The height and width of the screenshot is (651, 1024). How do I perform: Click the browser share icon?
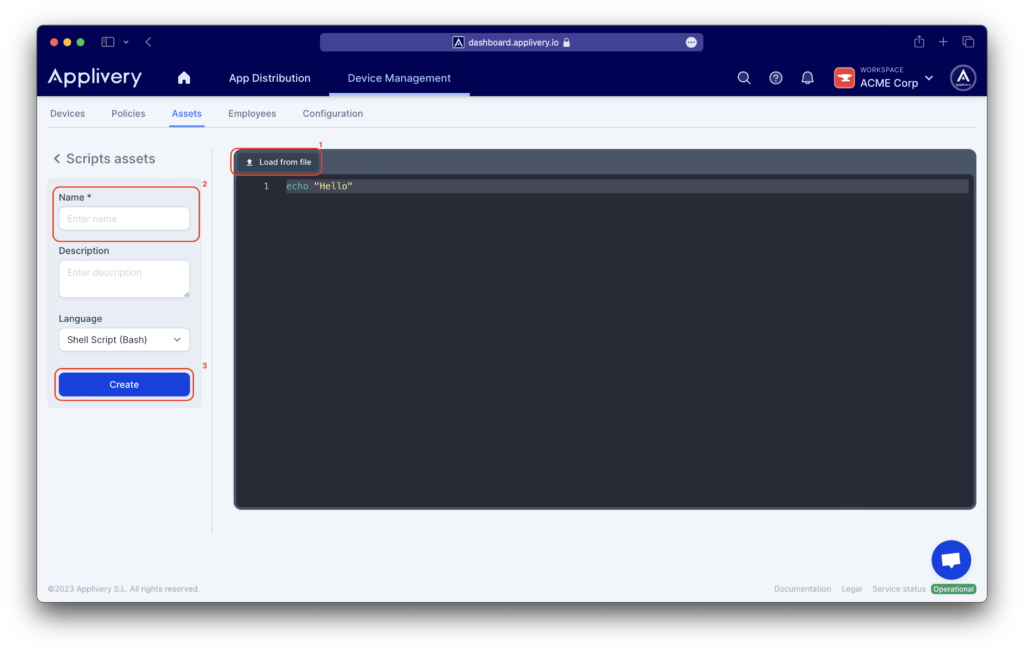919,42
